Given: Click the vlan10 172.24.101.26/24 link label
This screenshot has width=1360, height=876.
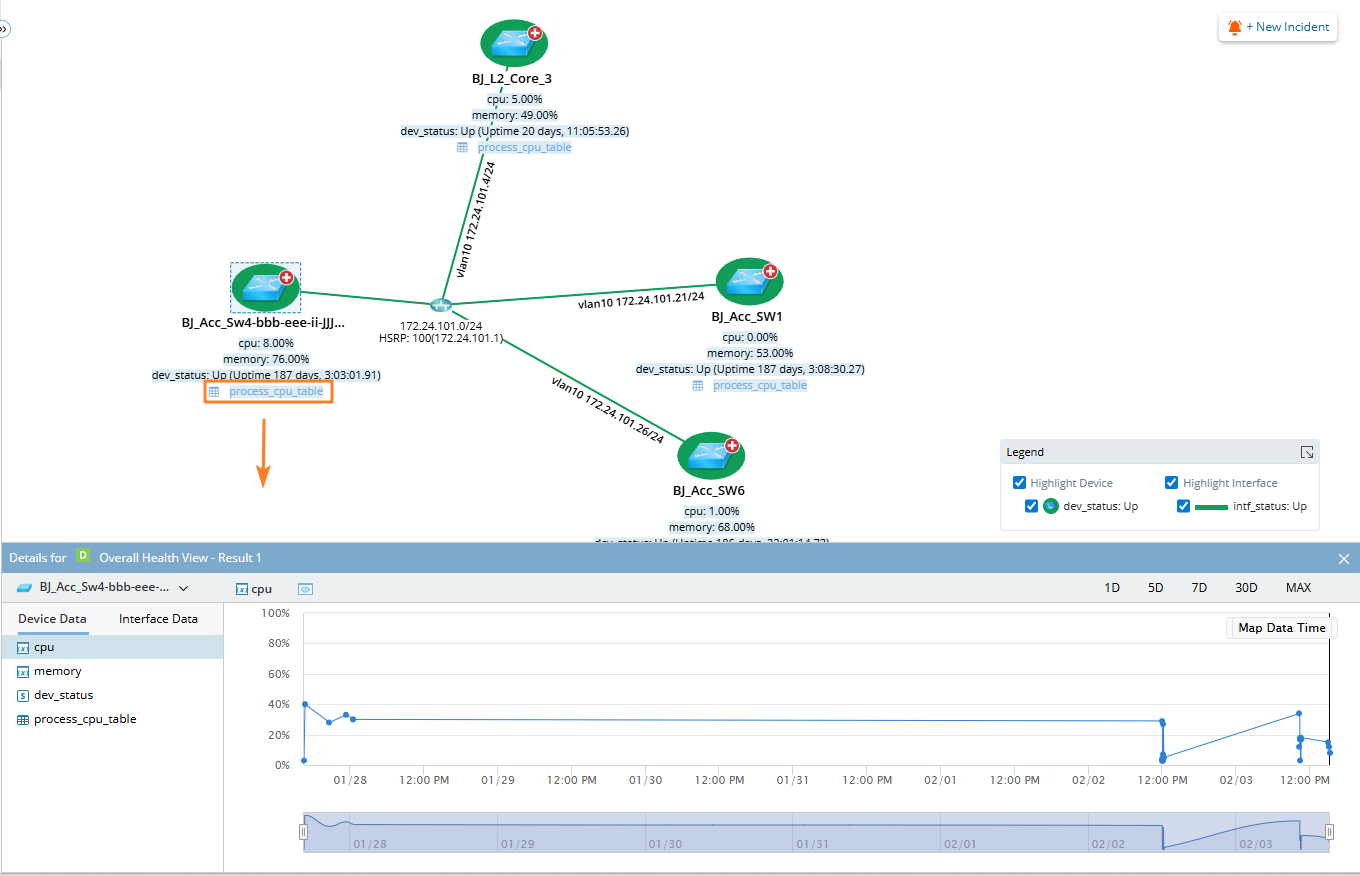Looking at the screenshot, I should (x=608, y=410).
